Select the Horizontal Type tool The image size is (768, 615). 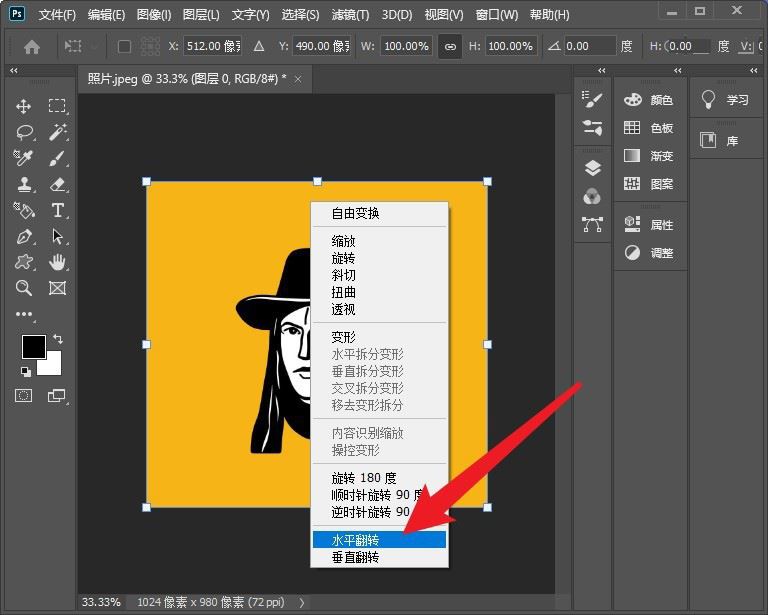coord(57,210)
